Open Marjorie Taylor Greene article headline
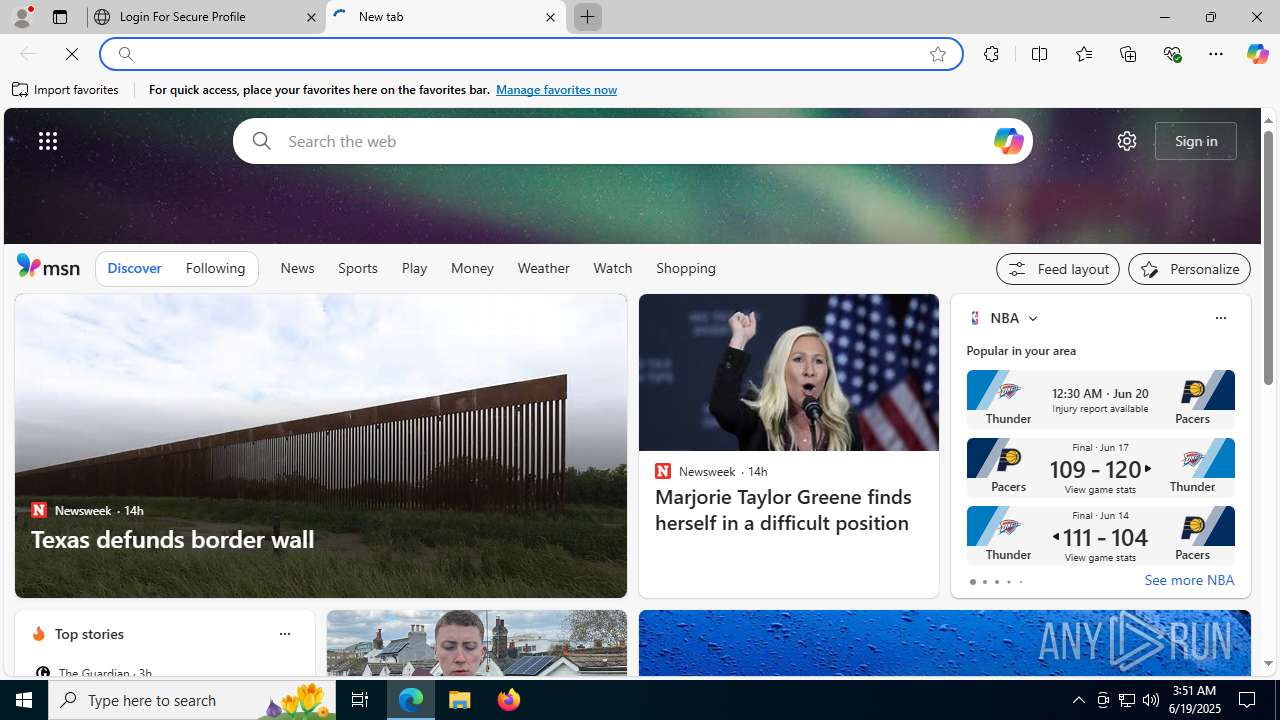Screen dimensions: 1280x720 [x=783, y=510]
